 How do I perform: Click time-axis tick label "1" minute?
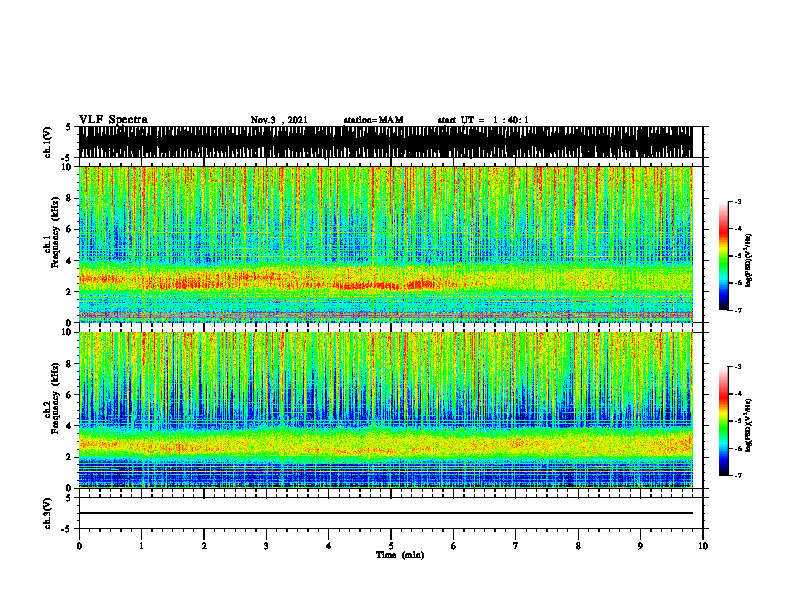141,546
